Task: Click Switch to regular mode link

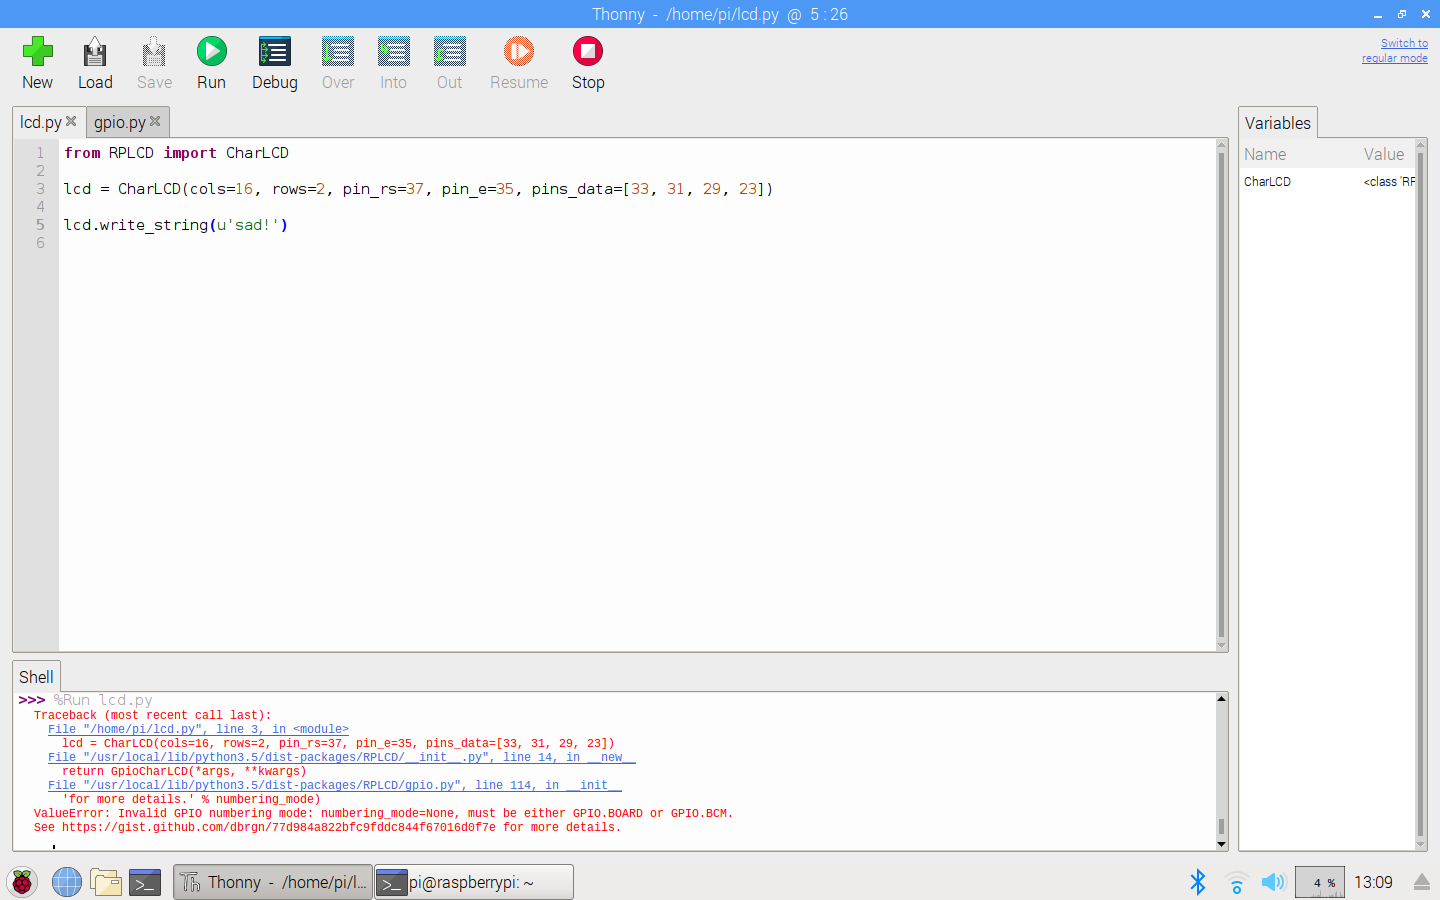Action: click(x=1394, y=51)
